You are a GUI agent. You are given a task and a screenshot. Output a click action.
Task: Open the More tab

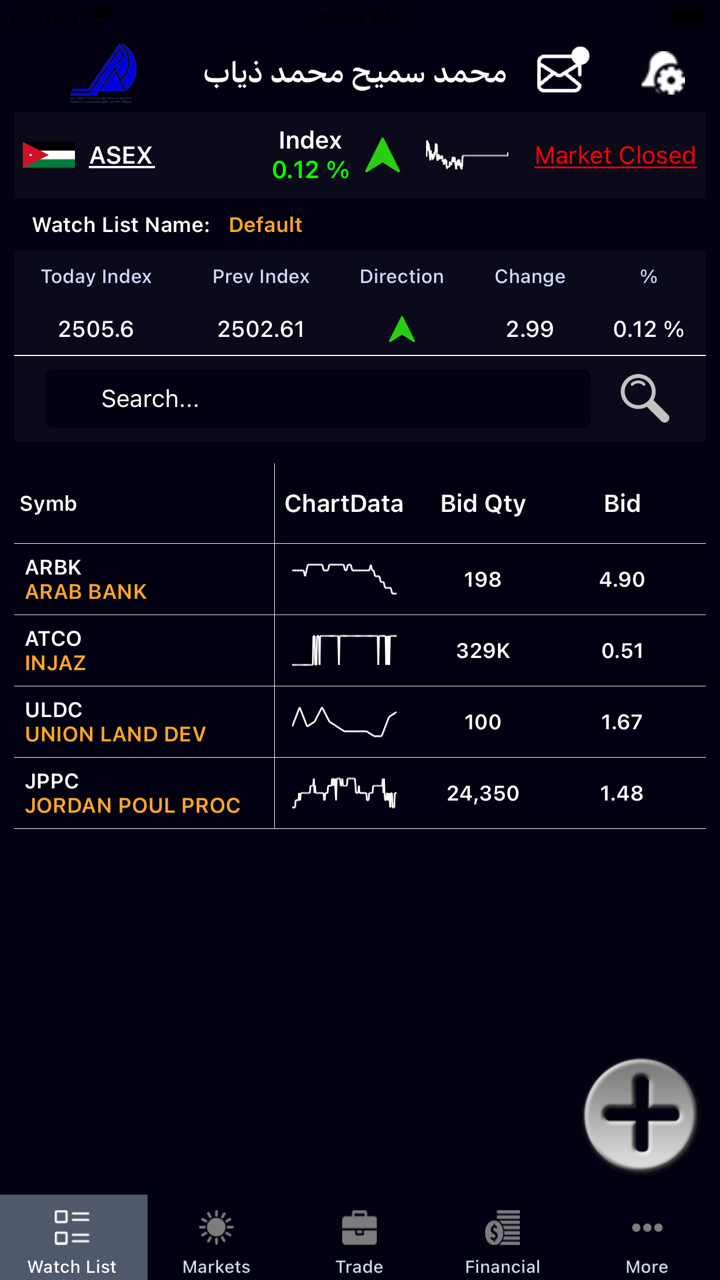click(646, 1242)
